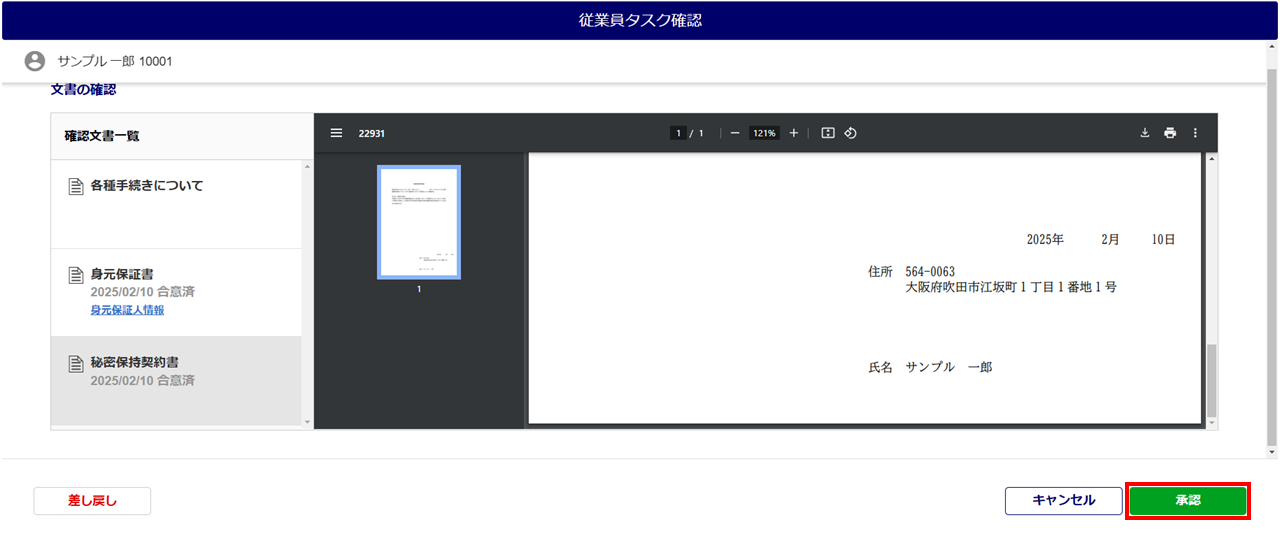The height and width of the screenshot is (536, 1280).
Task: Download the PDF document
Action: (x=1145, y=133)
